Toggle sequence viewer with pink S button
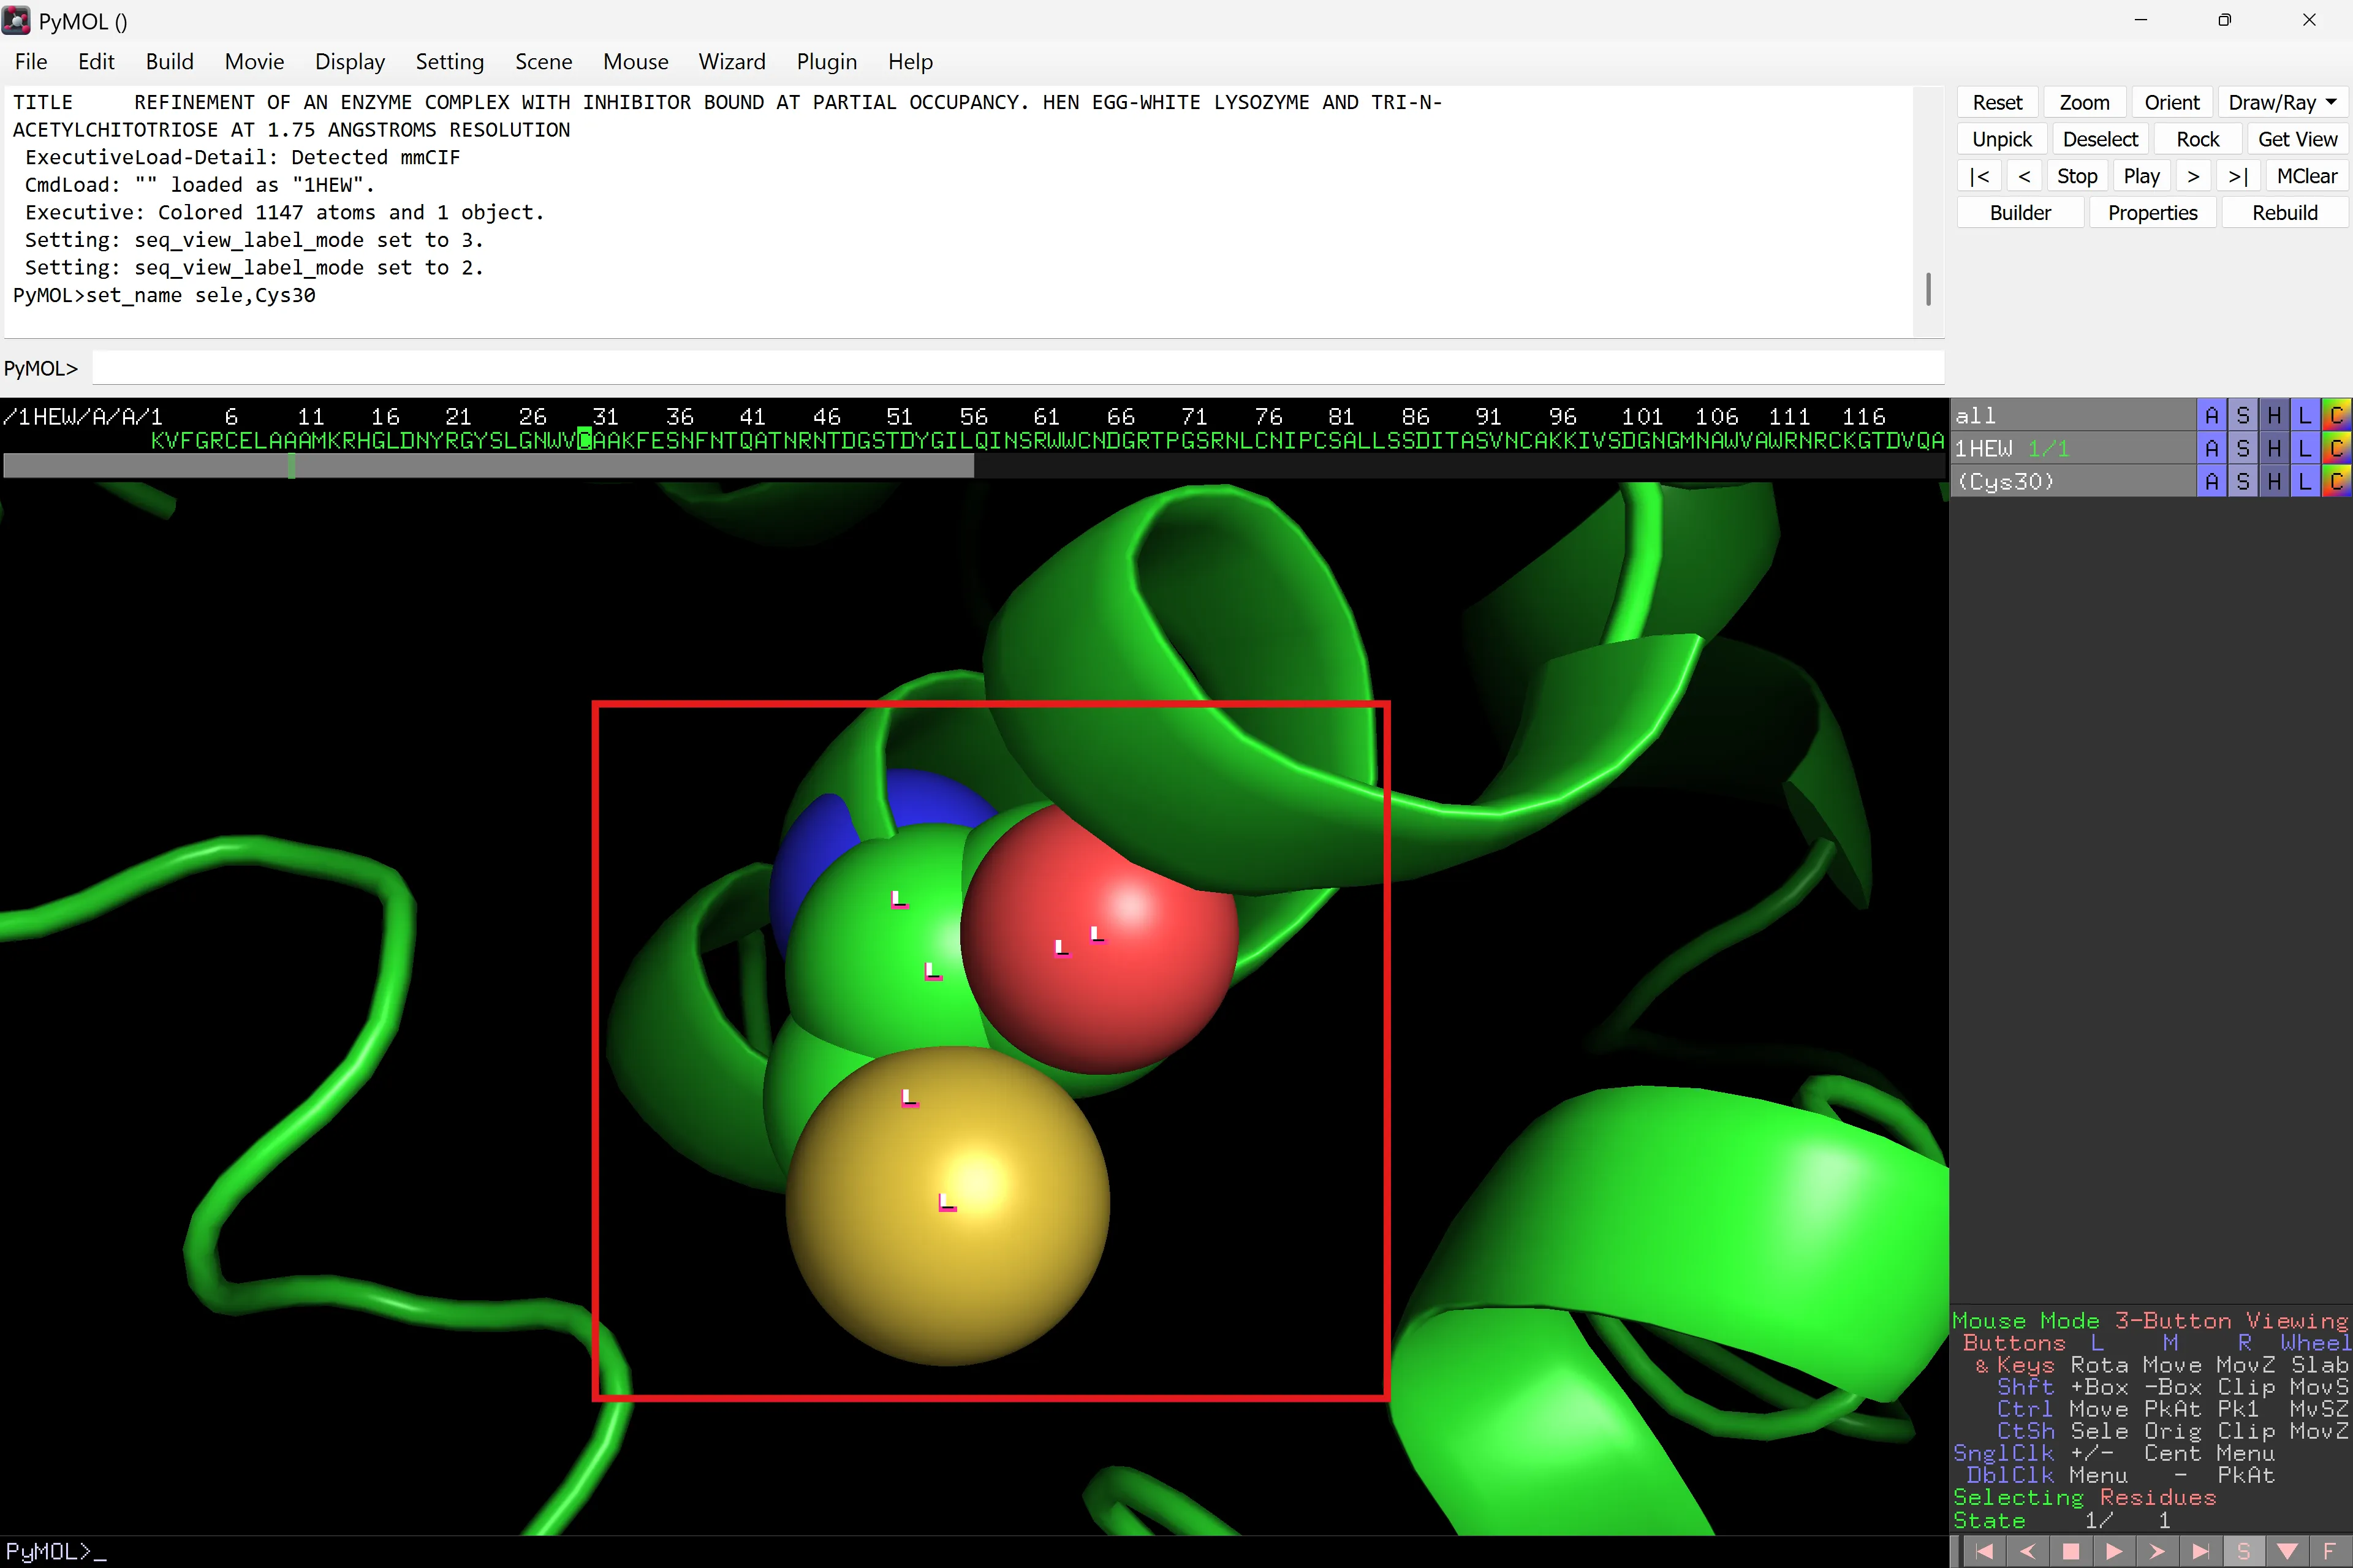The image size is (2353, 1568). [x=2243, y=1551]
